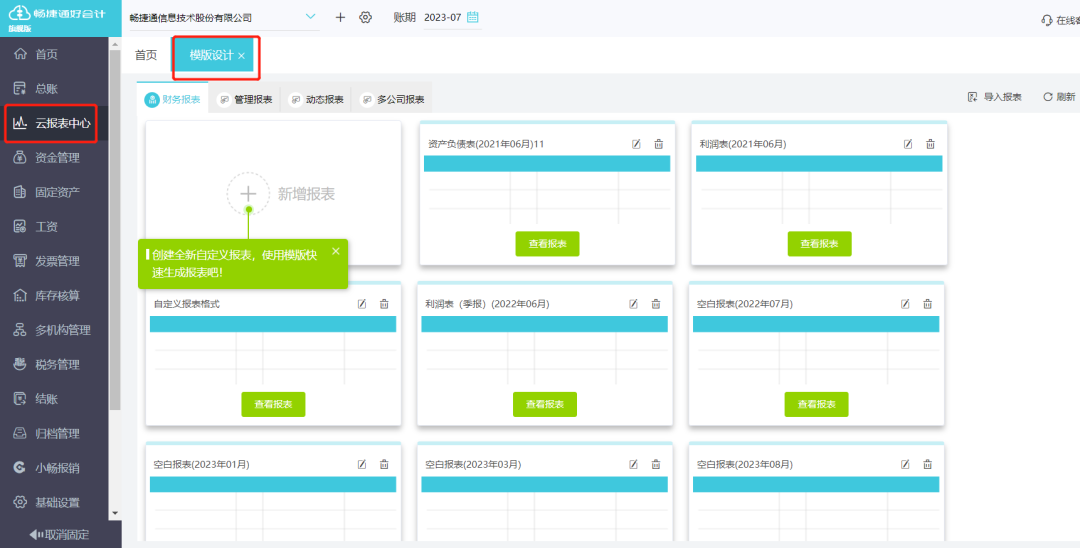Edit the 空白报表(2023年01月) card
Screen dimensions: 1080x548
pos(362,464)
